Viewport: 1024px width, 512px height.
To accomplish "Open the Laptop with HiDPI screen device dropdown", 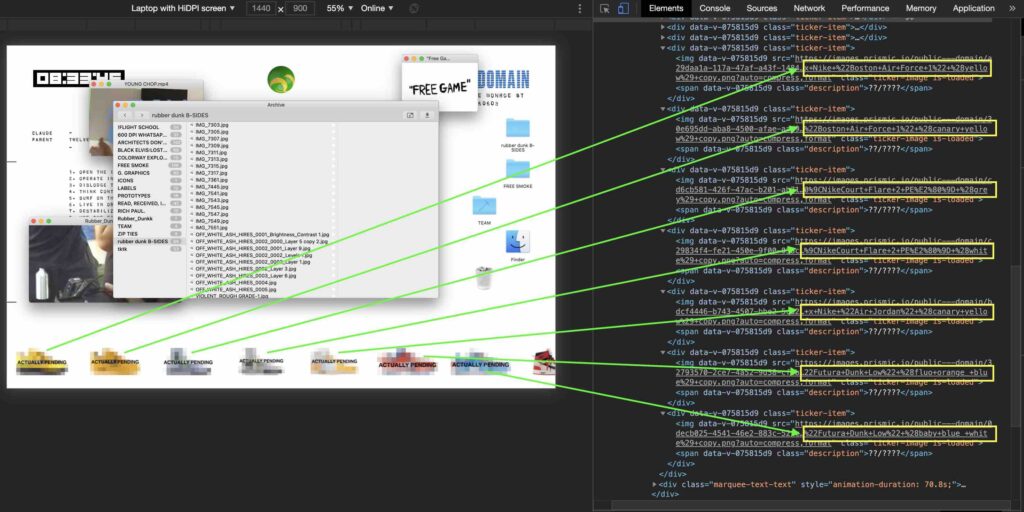I will pos(183,8).
